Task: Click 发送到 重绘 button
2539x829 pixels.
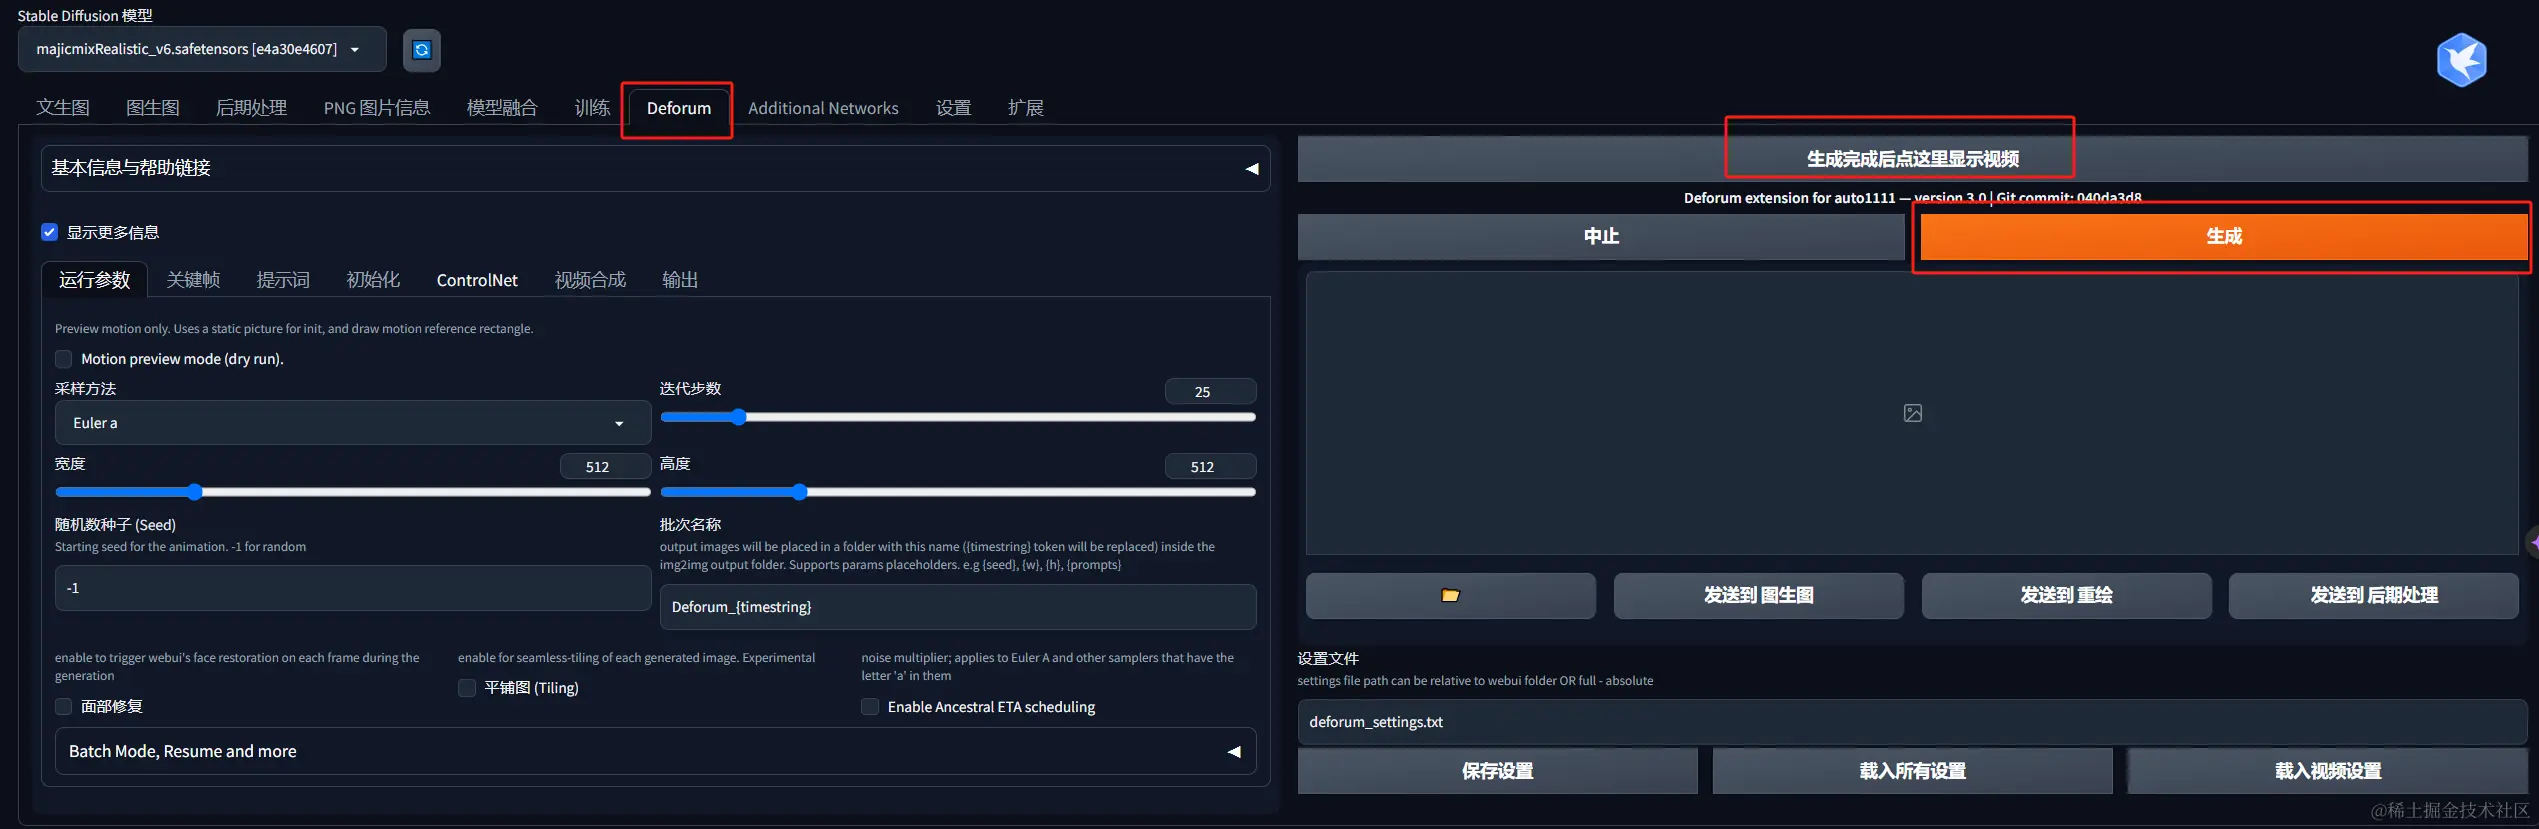Action: pyautogui.click(x=2066, y=596)
